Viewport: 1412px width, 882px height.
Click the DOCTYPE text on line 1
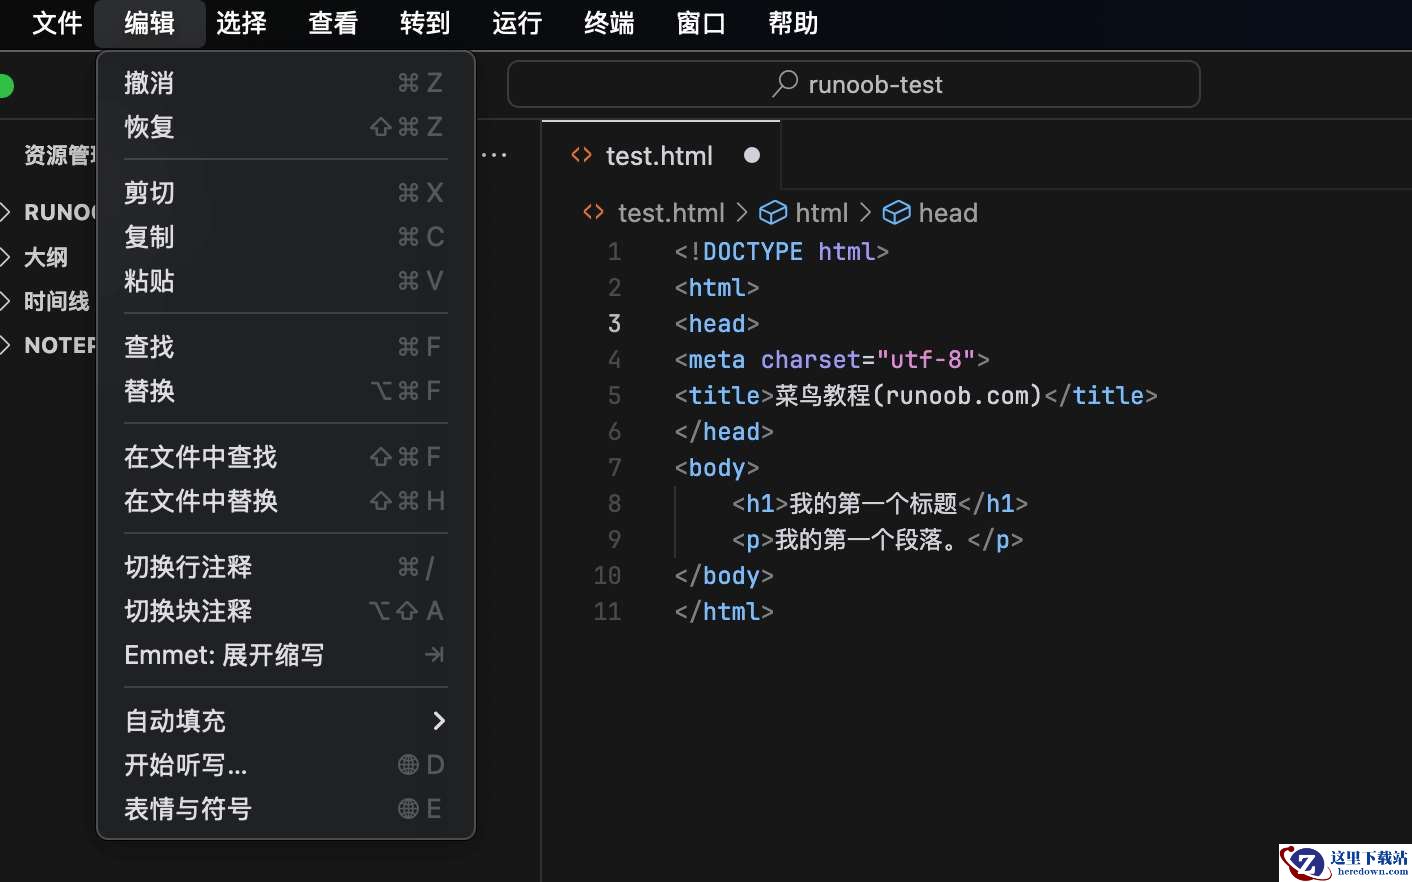click(752, 252)
